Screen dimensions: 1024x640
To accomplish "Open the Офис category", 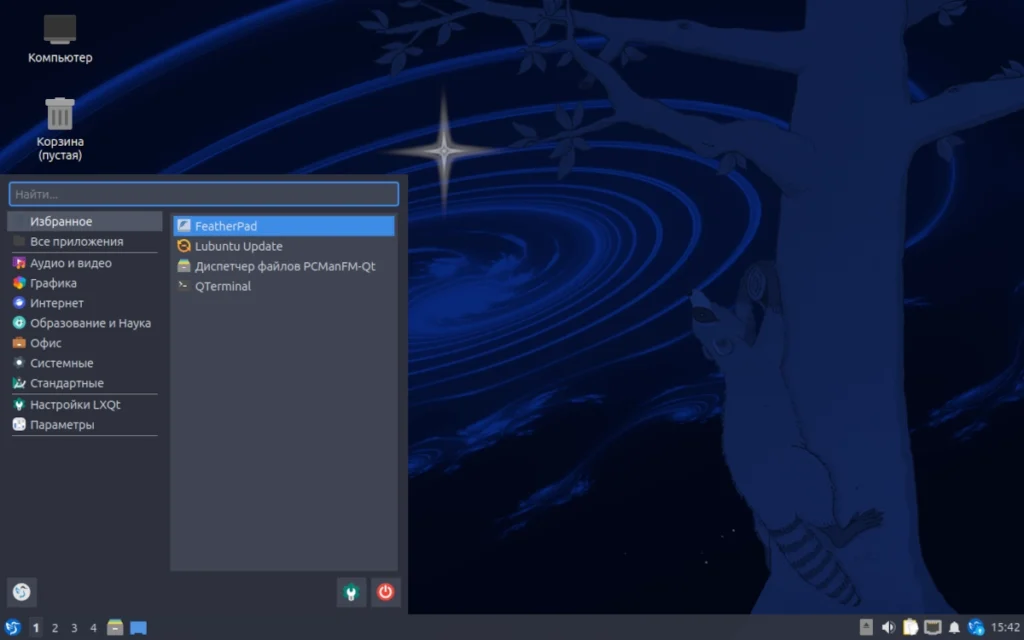I will click(85, 343).
